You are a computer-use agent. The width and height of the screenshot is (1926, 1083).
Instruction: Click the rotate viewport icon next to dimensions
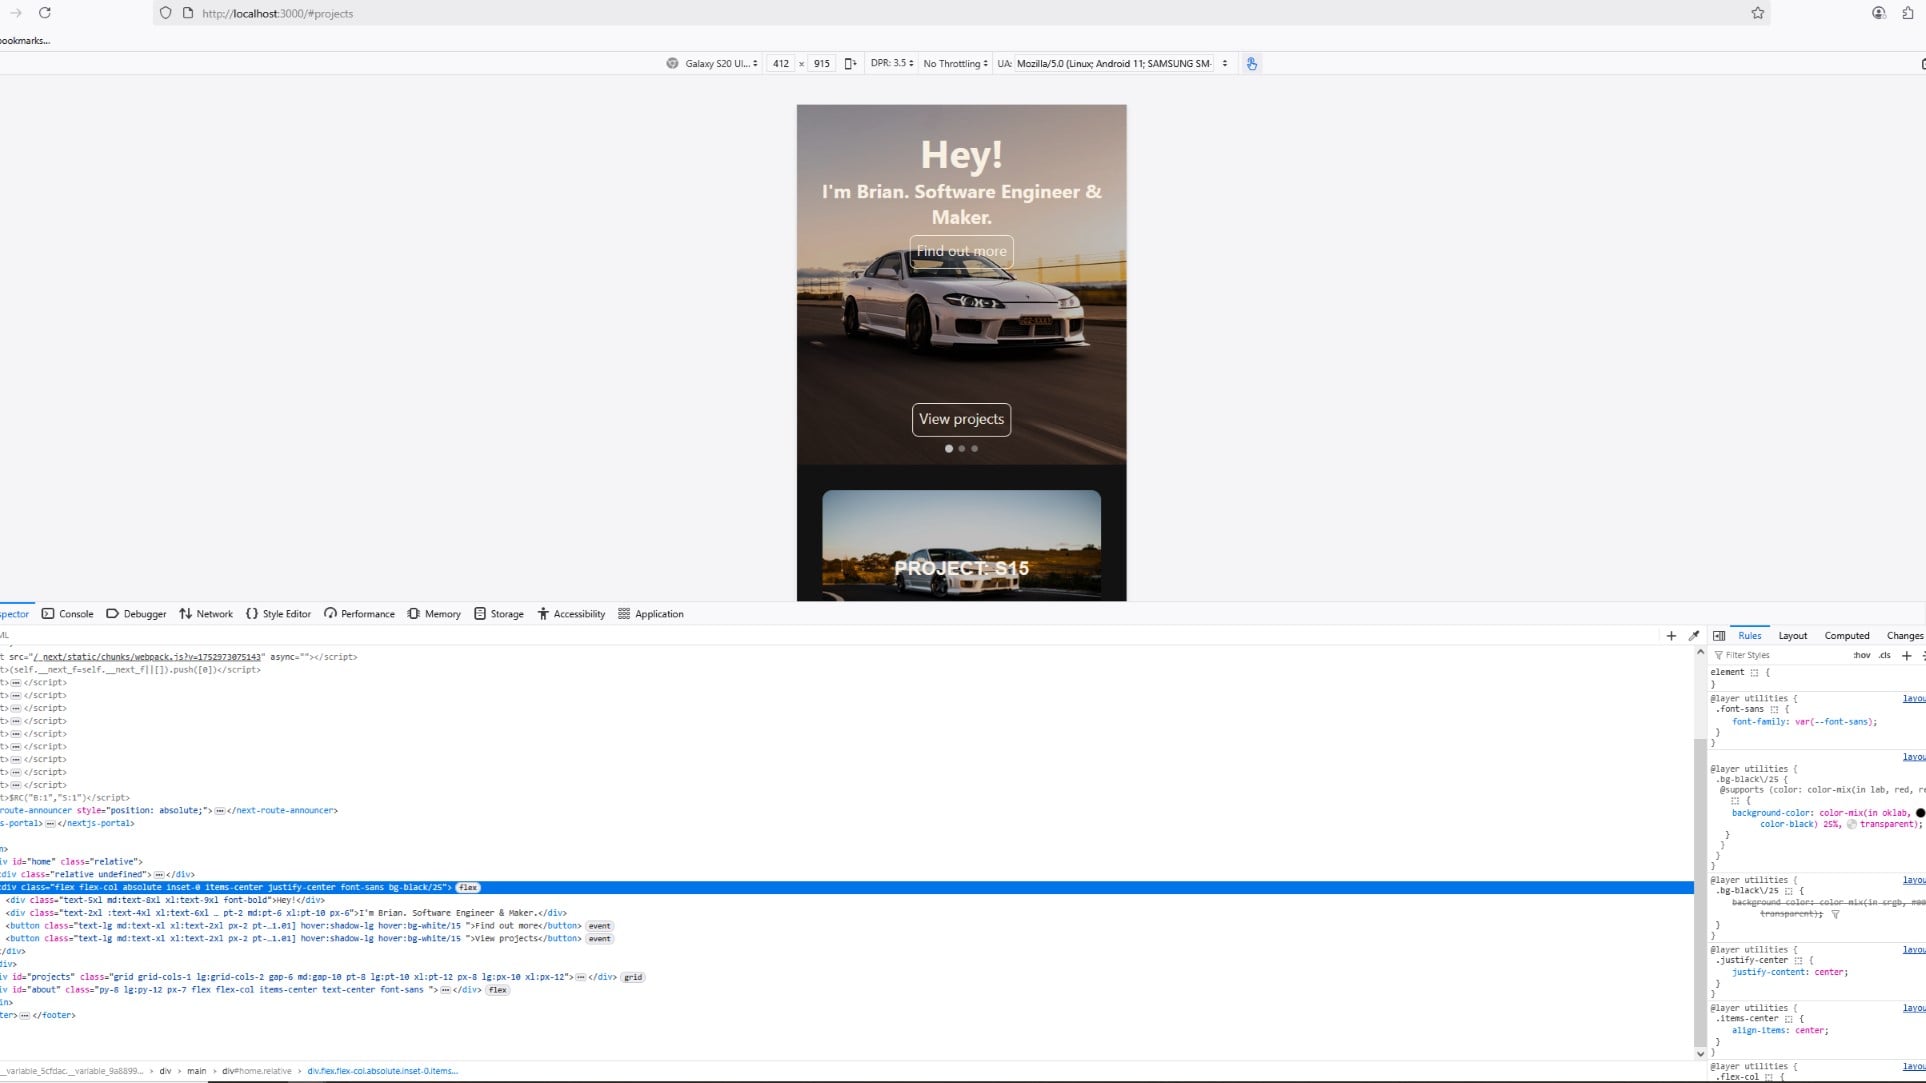(849, 63)
